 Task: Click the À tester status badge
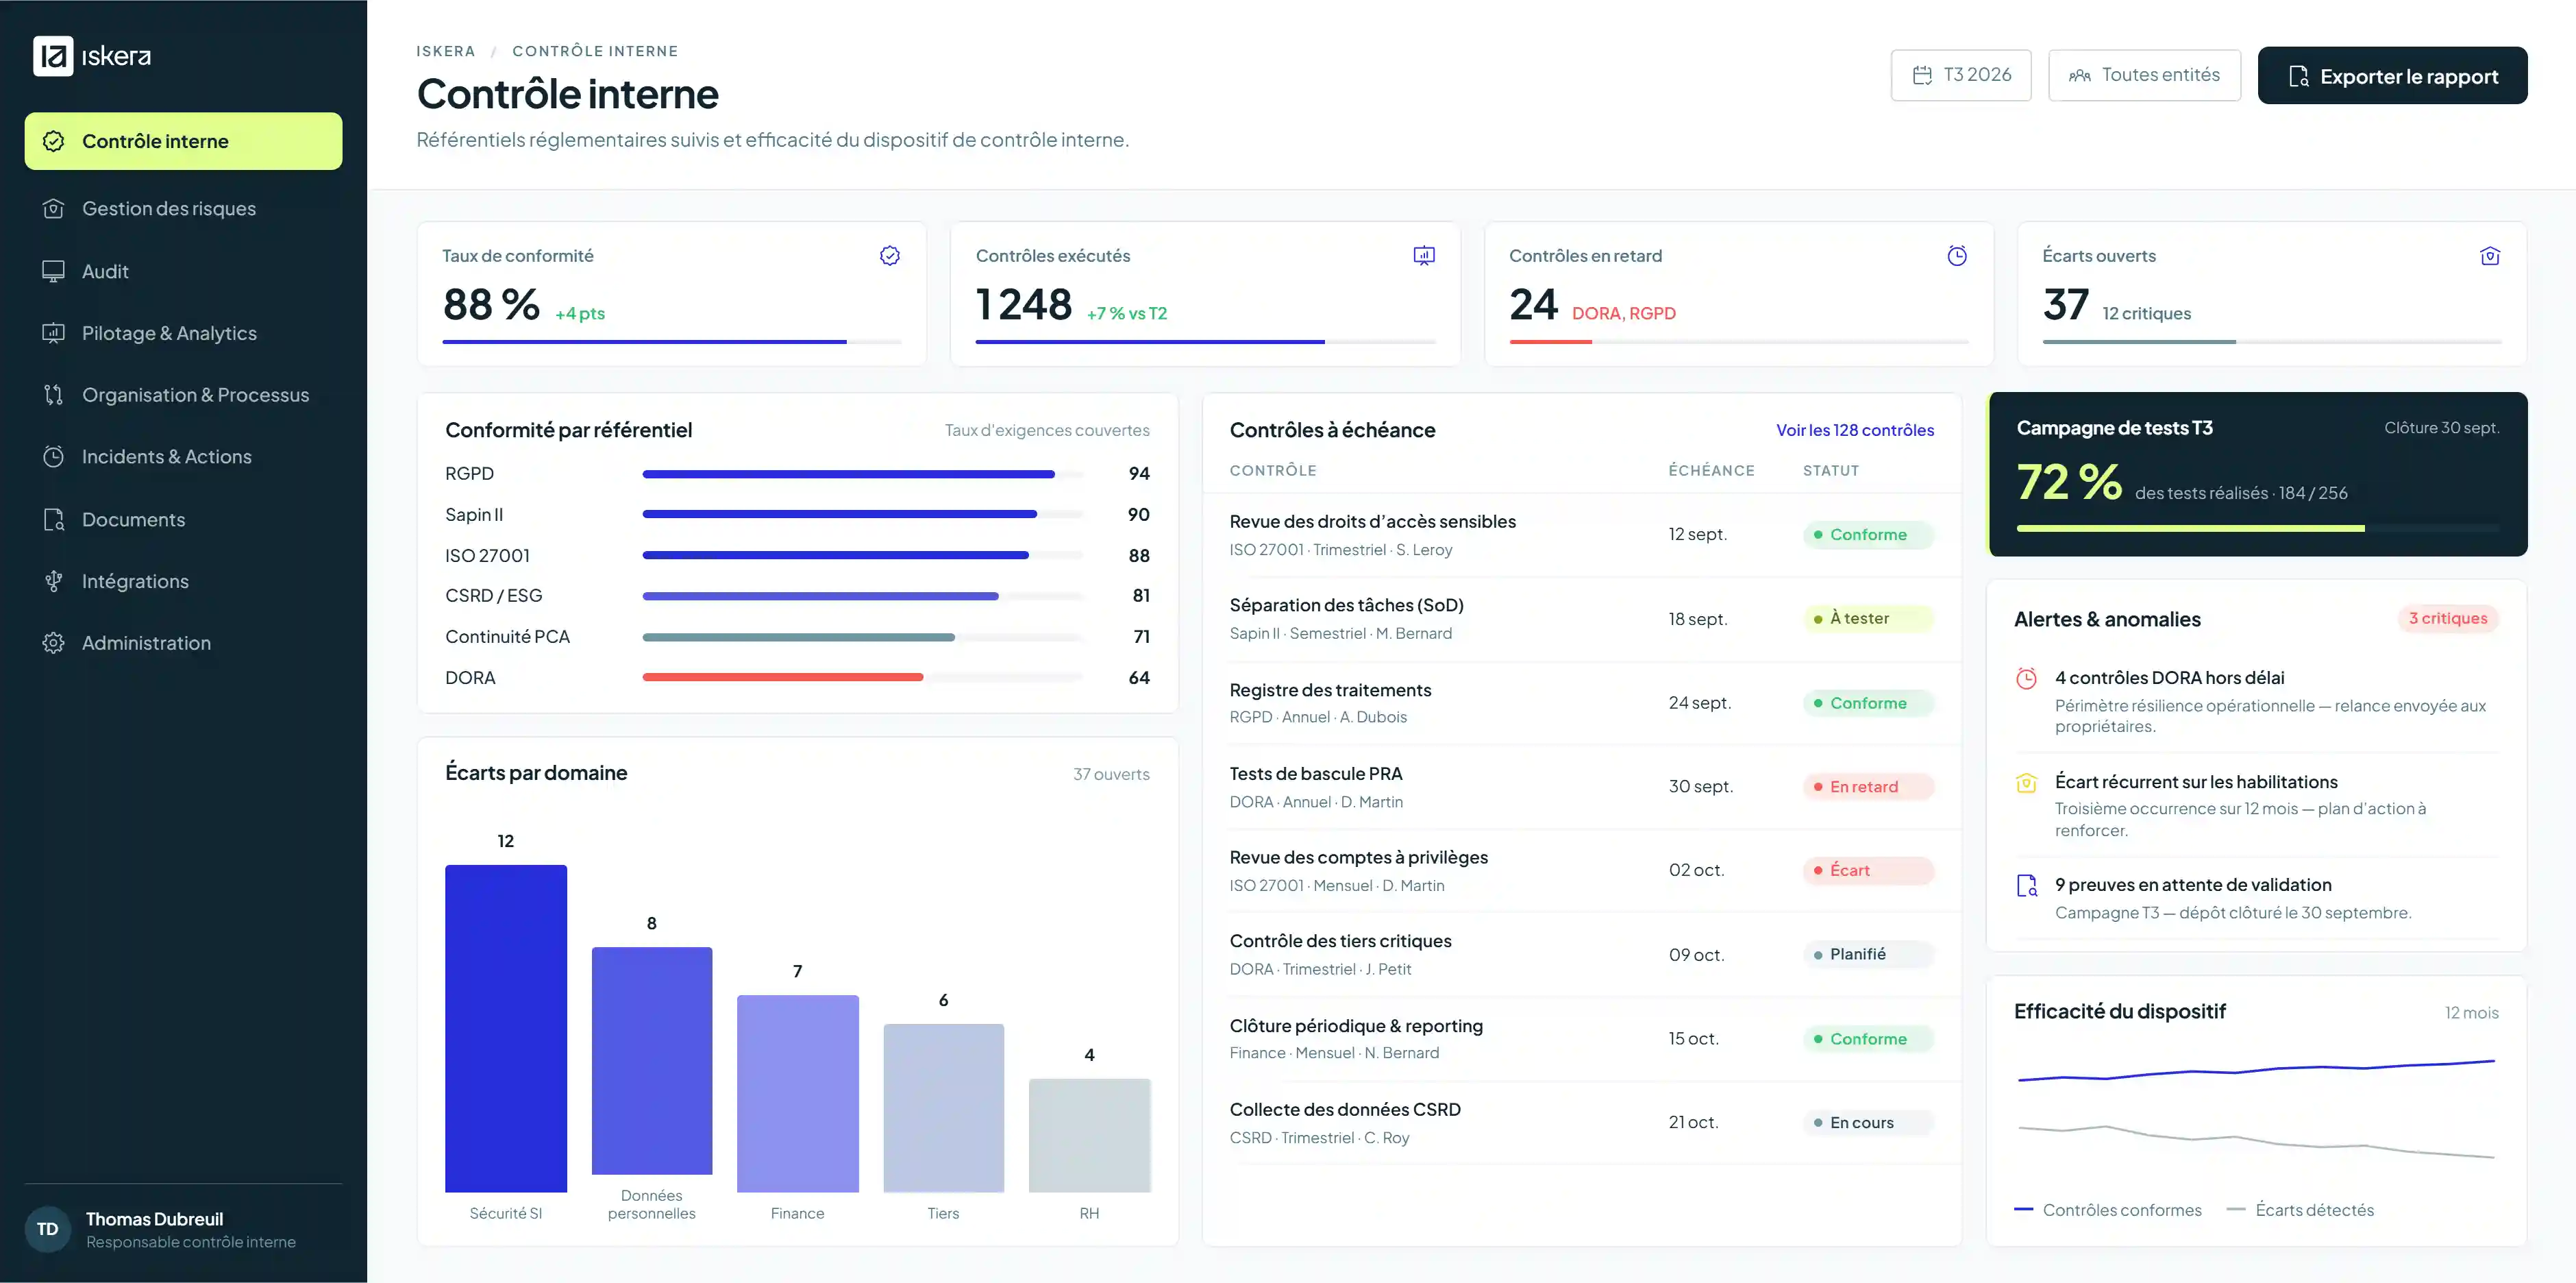(x=1868, y=619)
